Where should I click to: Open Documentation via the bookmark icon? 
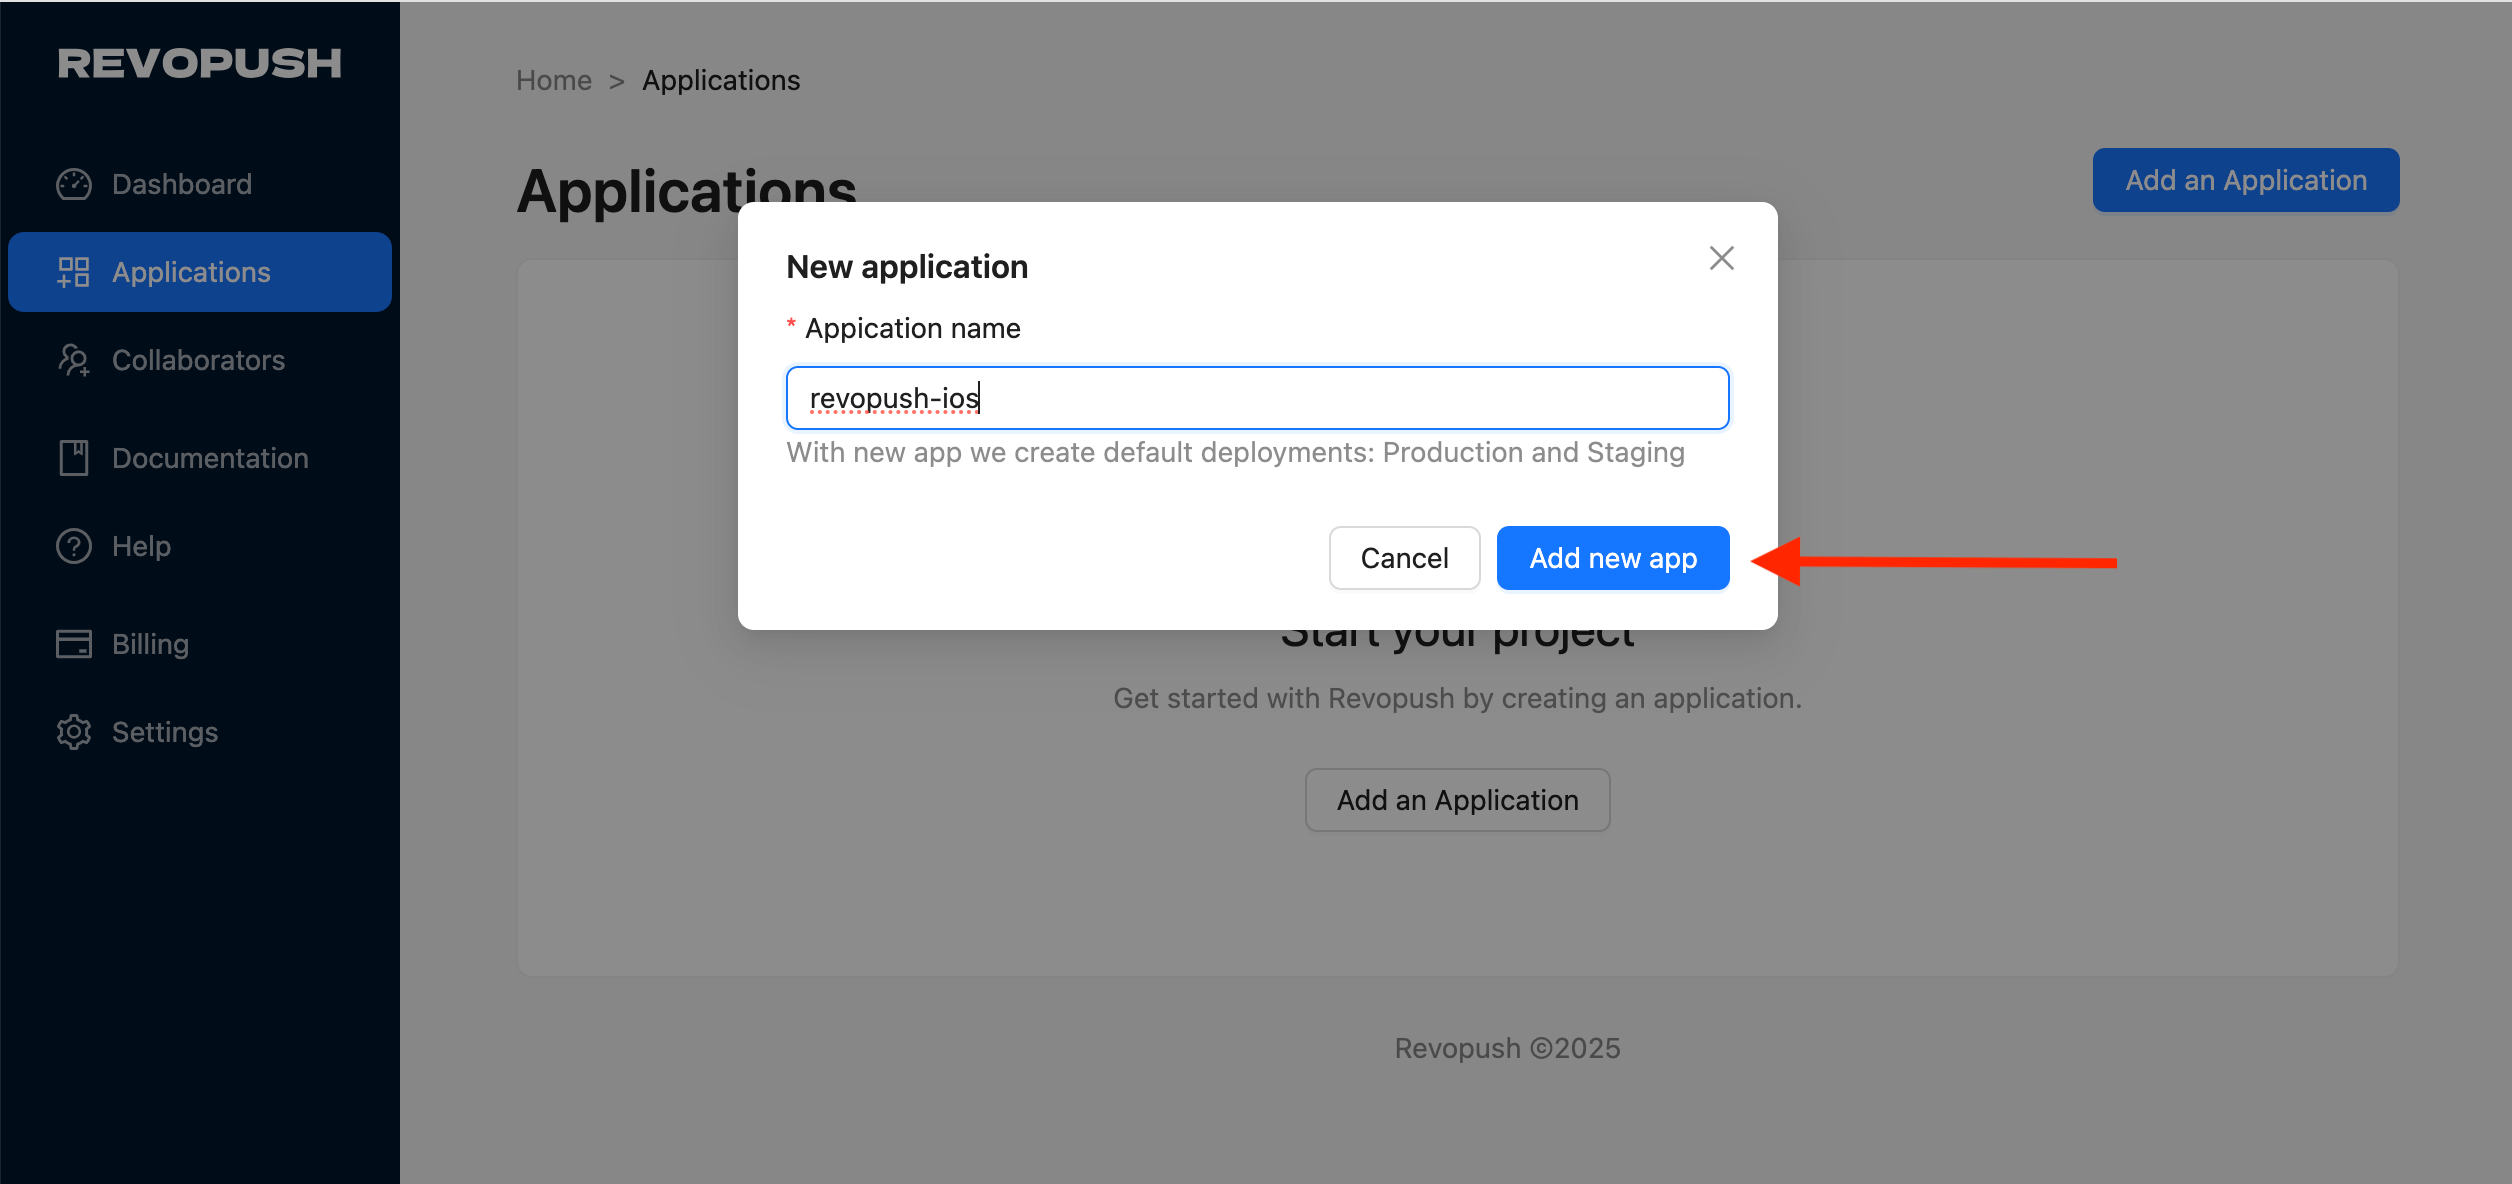74,457
